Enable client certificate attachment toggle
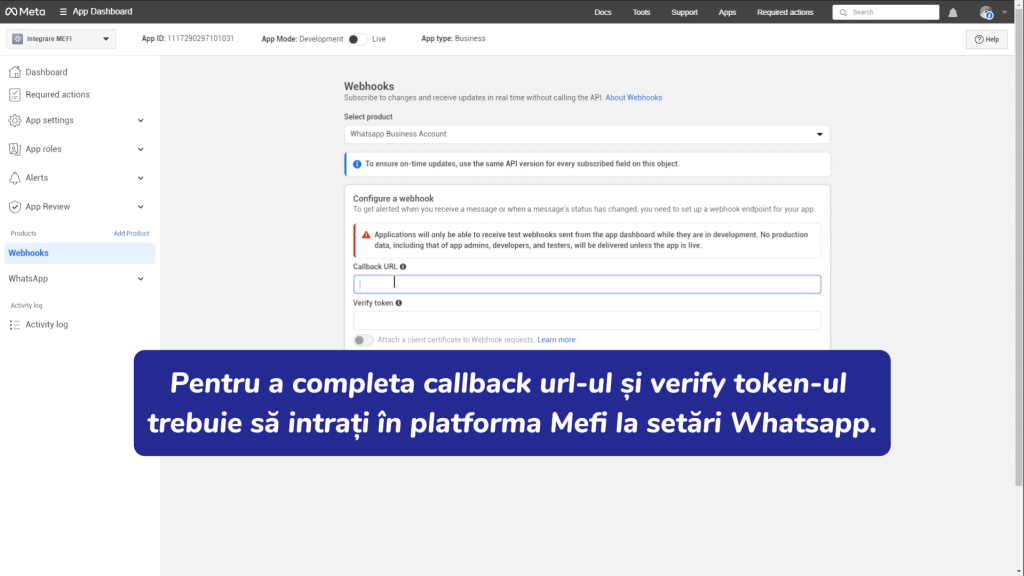Viewport: 1024px width, 576px height. [363, 340]
